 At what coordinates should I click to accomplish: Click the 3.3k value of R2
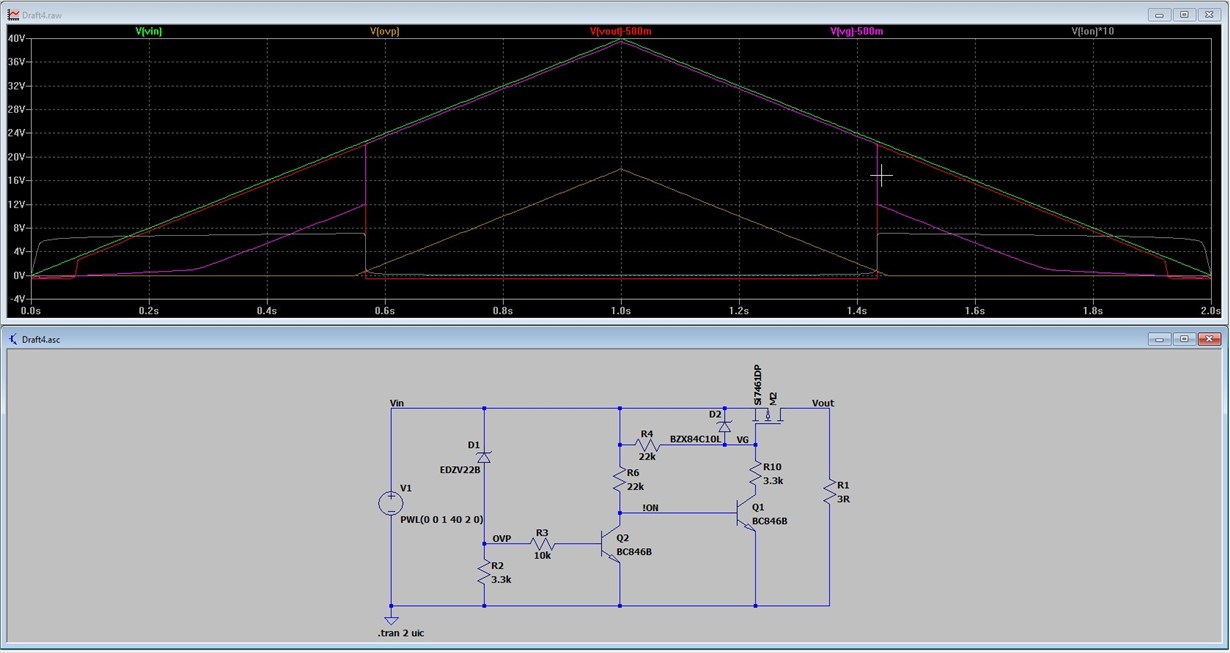502,579
